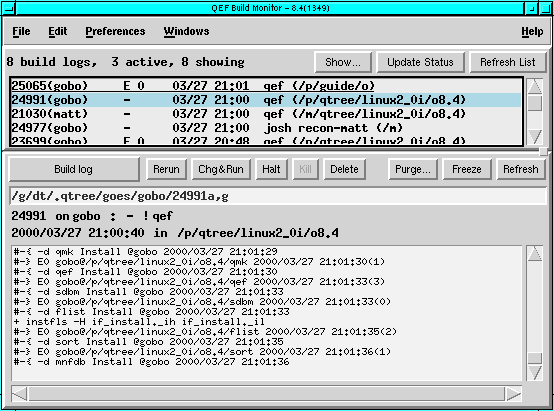Click the Chg&Run button

(x=221, y=169)
